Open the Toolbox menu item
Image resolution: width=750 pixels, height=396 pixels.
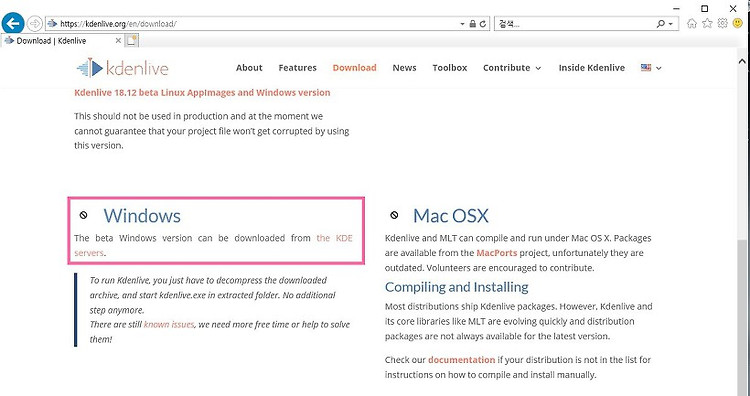click(450, 68)
